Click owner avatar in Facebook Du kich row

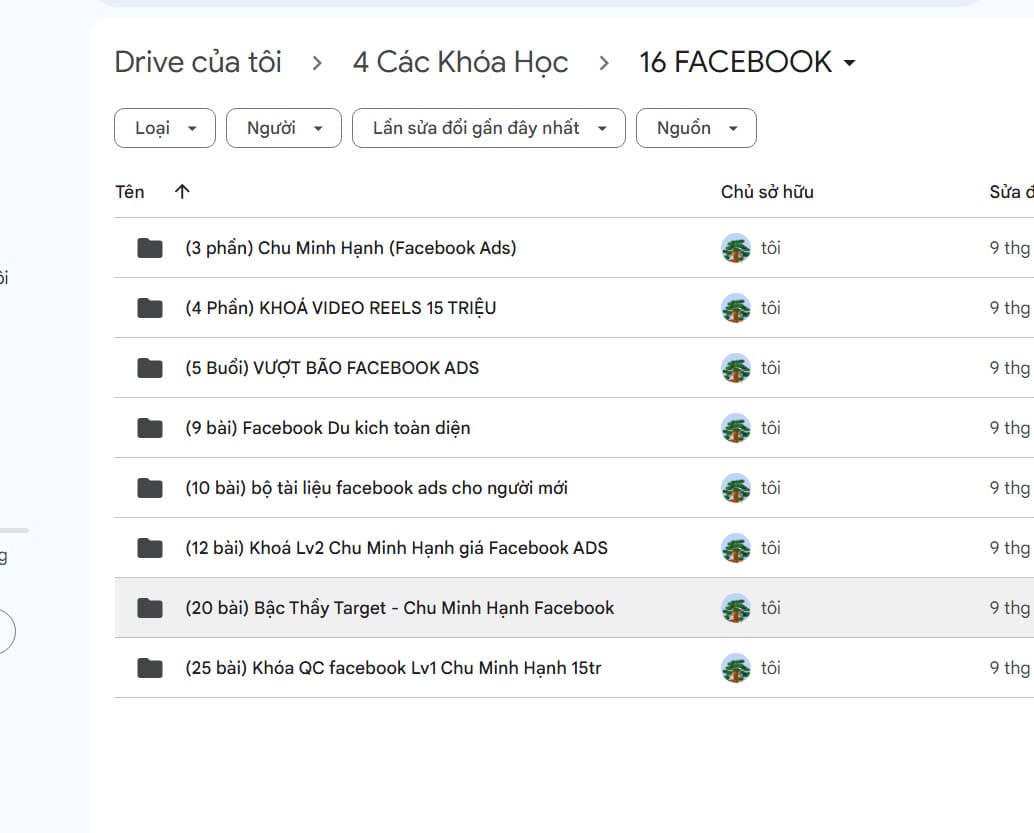pos(736,428)
